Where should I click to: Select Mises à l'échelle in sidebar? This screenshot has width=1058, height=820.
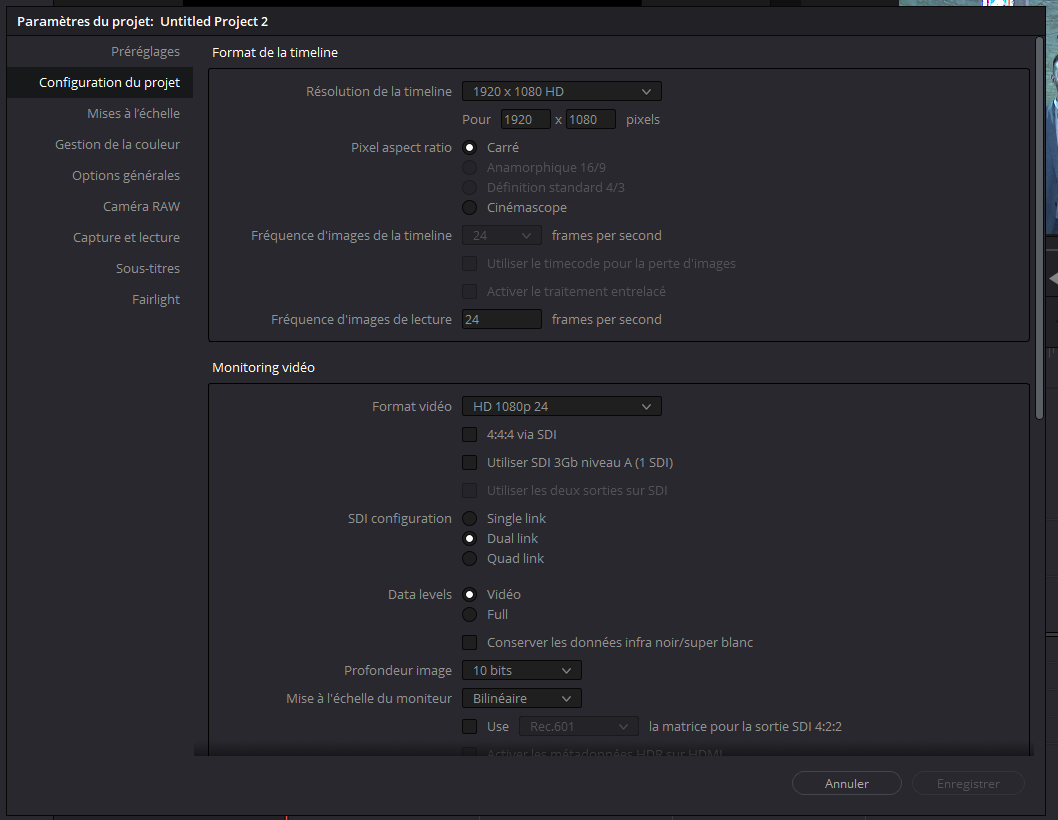click(x=133, y=113)
